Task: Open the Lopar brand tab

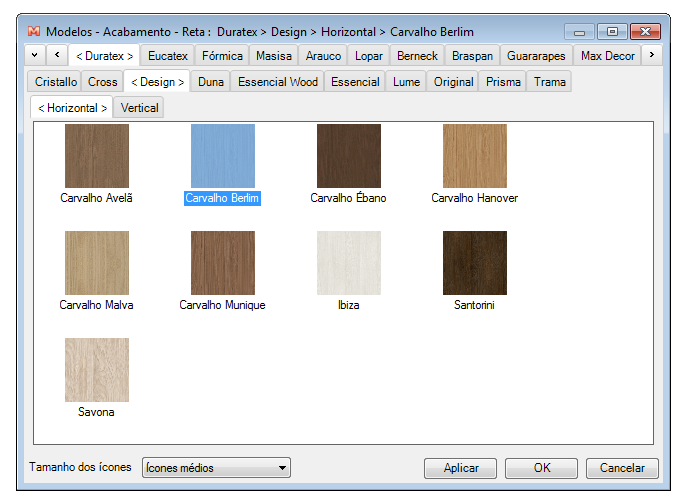Action: pyautogui.click(x=369, y=56)
